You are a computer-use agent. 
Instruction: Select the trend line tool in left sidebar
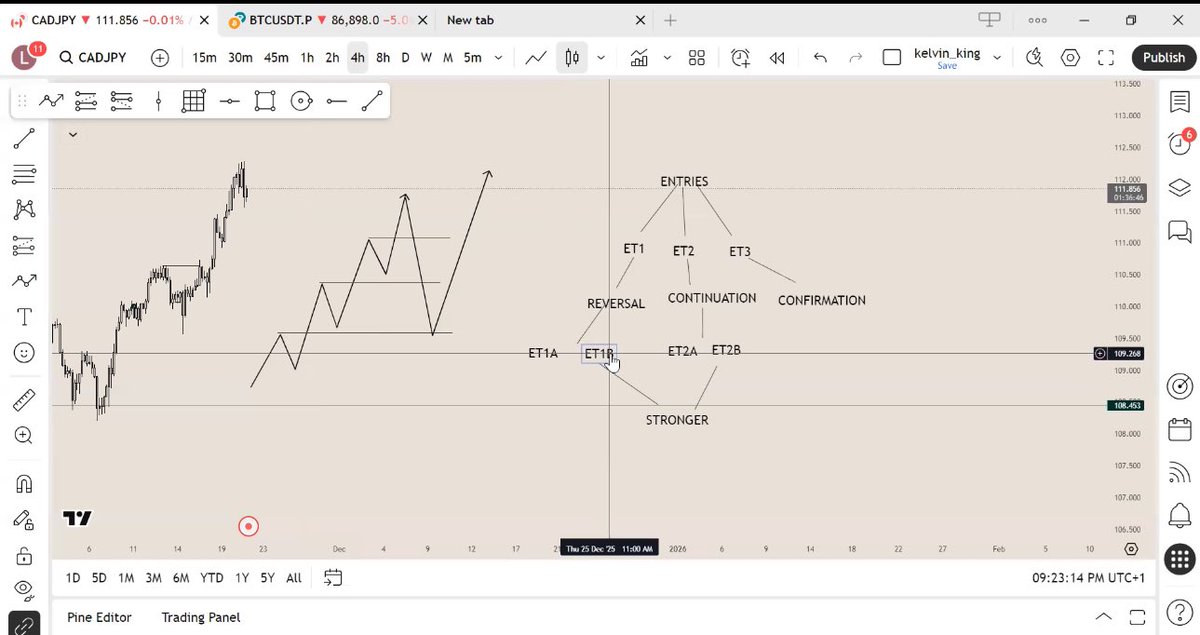point(24,139)
